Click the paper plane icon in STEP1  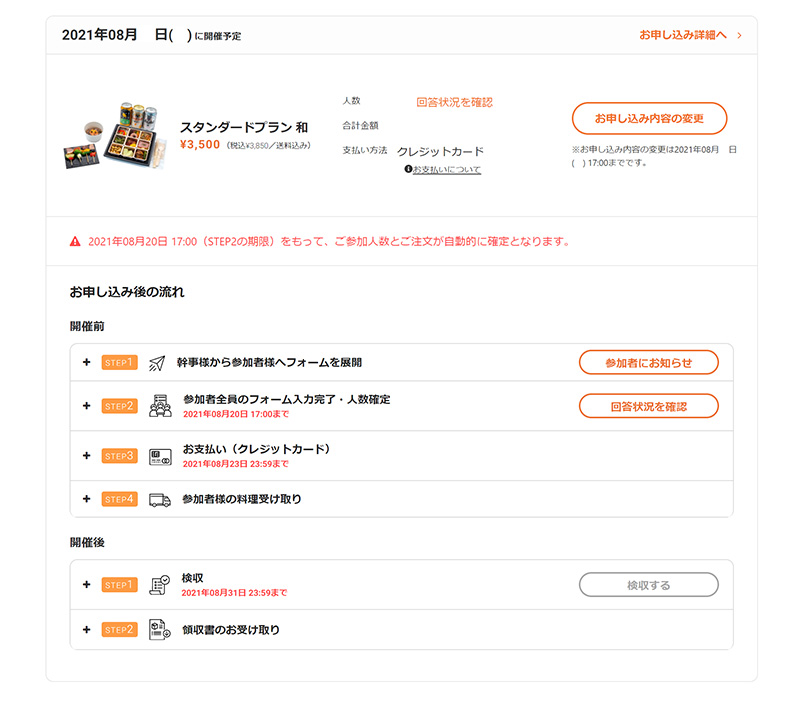[157, 362]
